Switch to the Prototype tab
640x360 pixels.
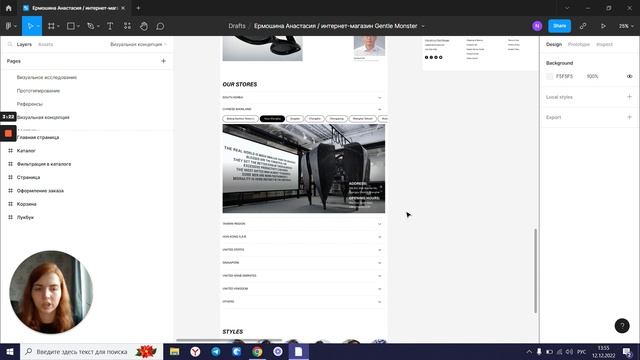(x=579, y=44)
